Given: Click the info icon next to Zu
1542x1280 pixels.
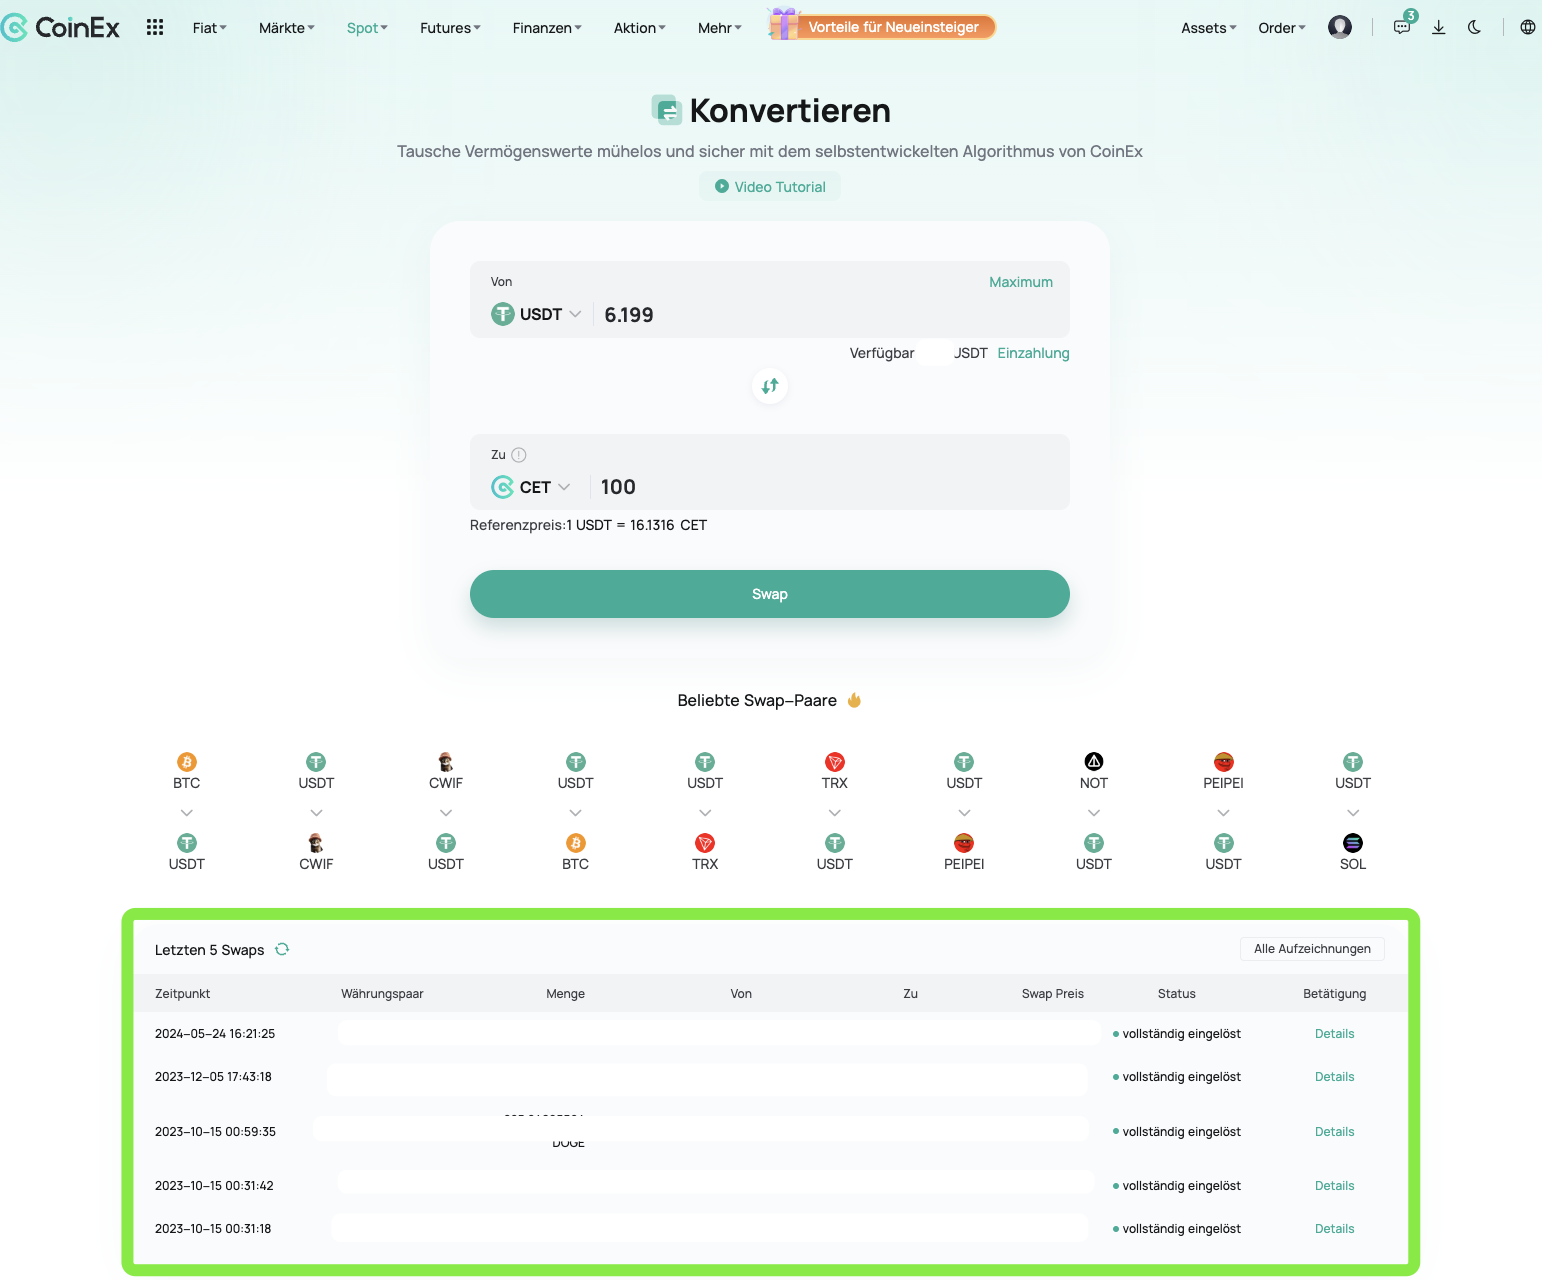Looking at the screenshot, I should pyautogui.click(x=519, y=455).
